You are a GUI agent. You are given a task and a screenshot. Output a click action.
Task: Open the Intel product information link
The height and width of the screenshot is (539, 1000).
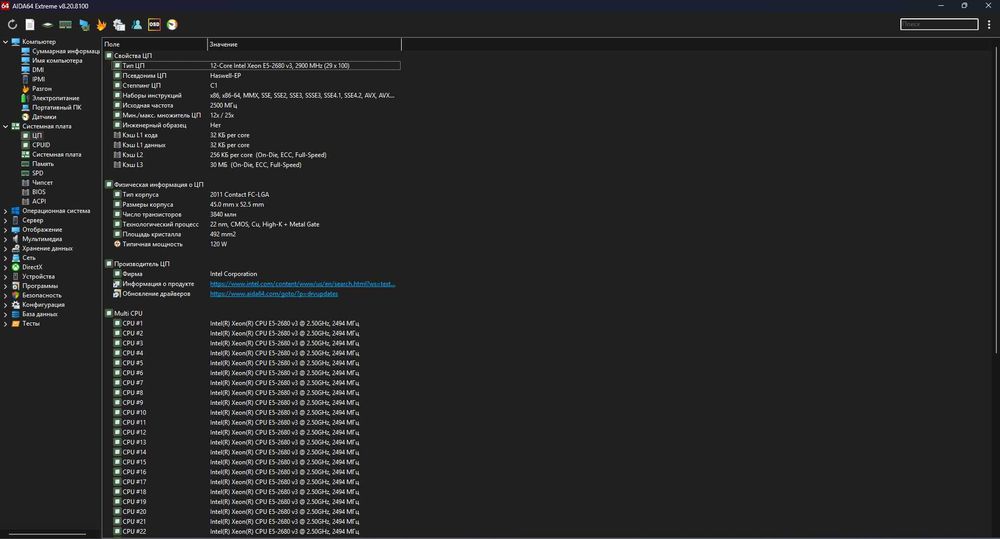302,284
